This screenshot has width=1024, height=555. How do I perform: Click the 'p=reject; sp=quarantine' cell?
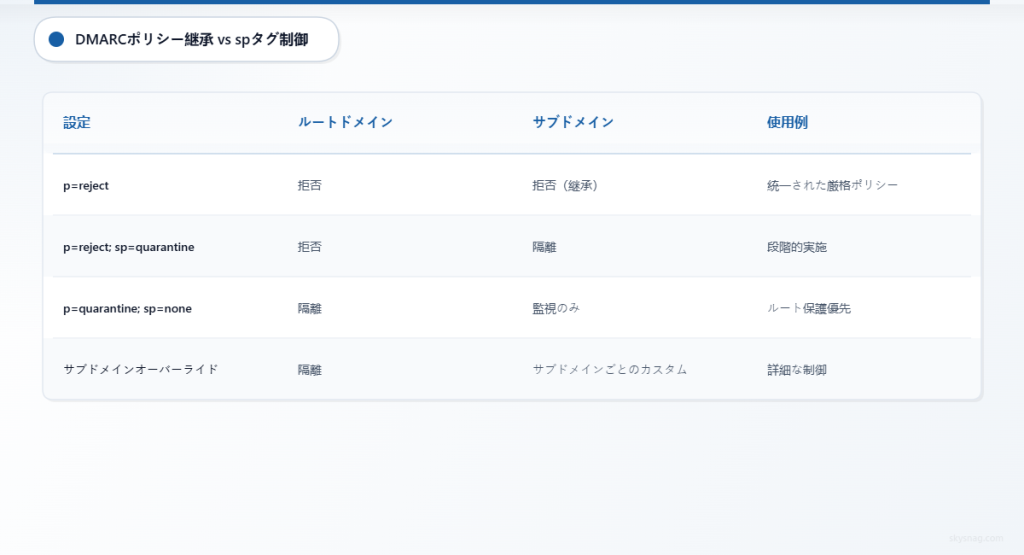coord(129,247)
